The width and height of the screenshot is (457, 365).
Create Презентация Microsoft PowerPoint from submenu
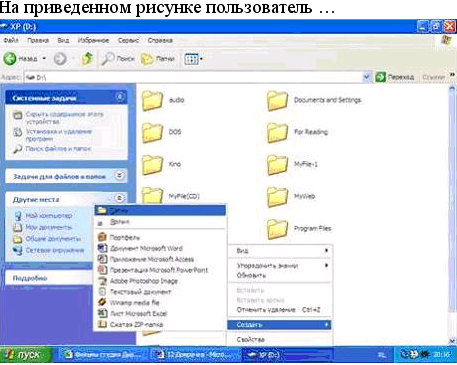tap(160, 270)
